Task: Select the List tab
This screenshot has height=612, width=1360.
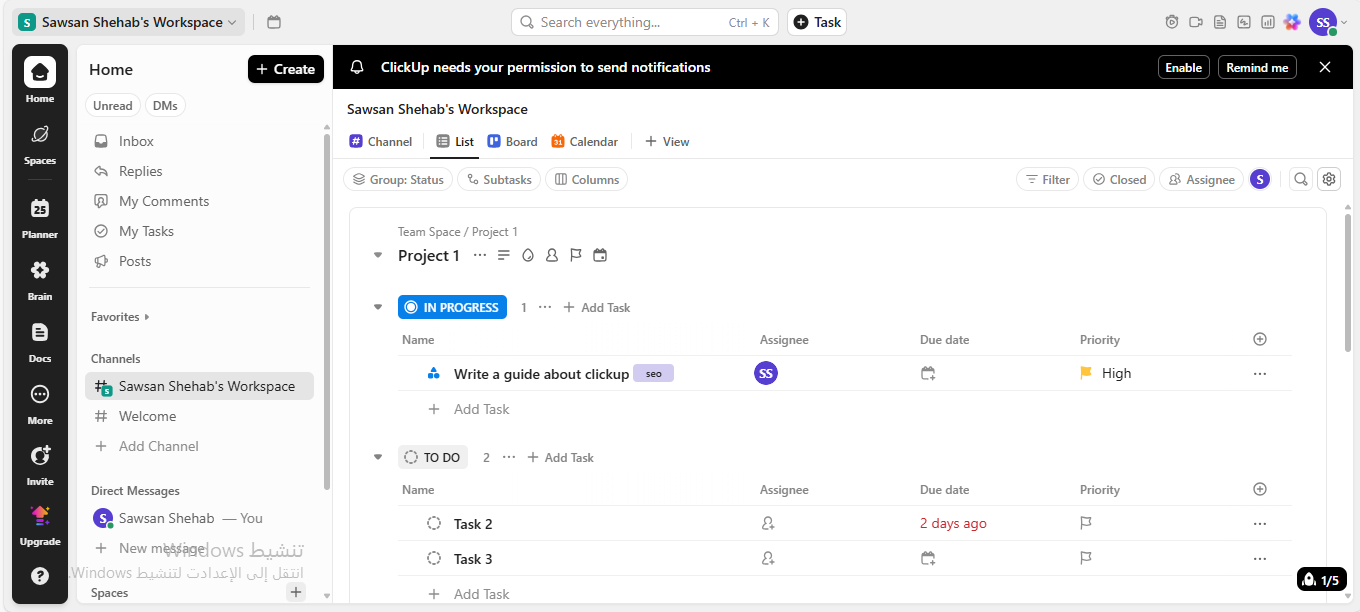Action: 455,141
